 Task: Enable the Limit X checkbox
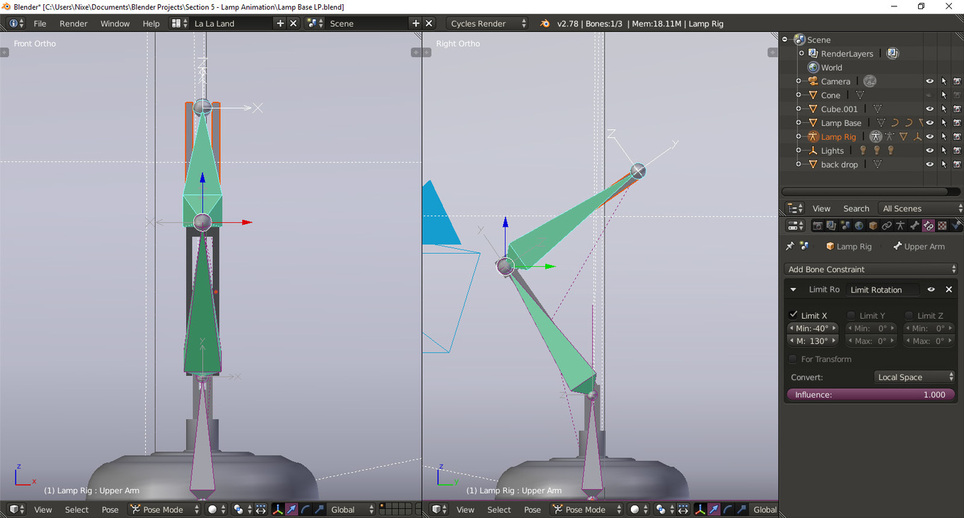(794, 315)
